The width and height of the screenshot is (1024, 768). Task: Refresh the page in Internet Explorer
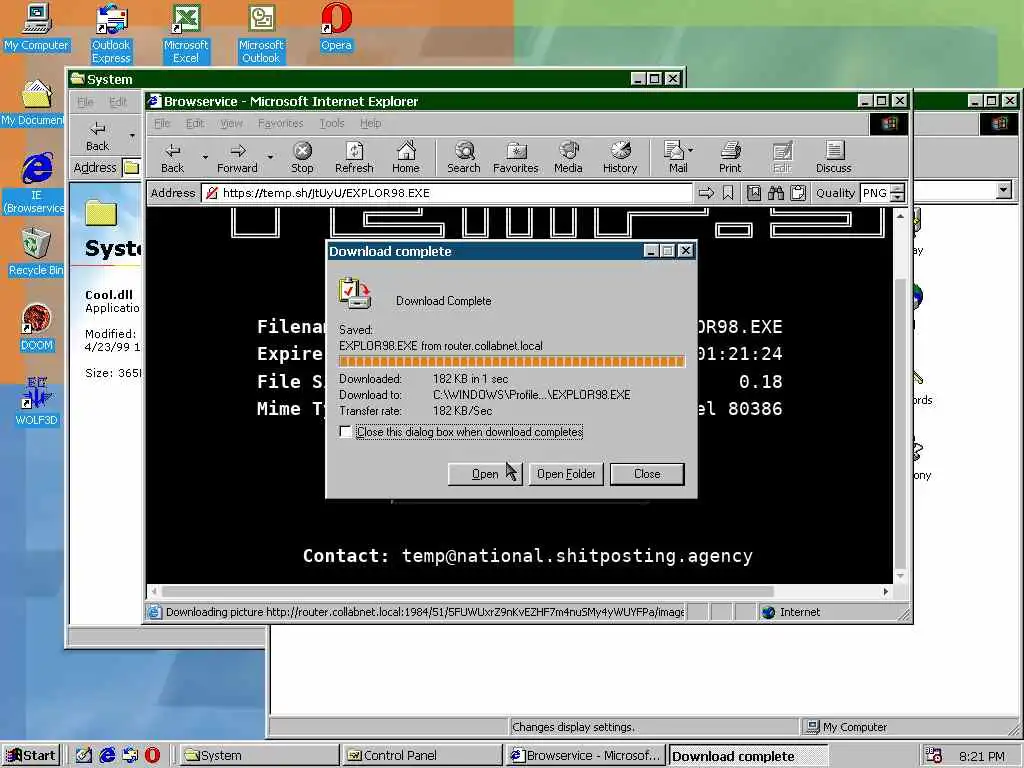point(354,157)
